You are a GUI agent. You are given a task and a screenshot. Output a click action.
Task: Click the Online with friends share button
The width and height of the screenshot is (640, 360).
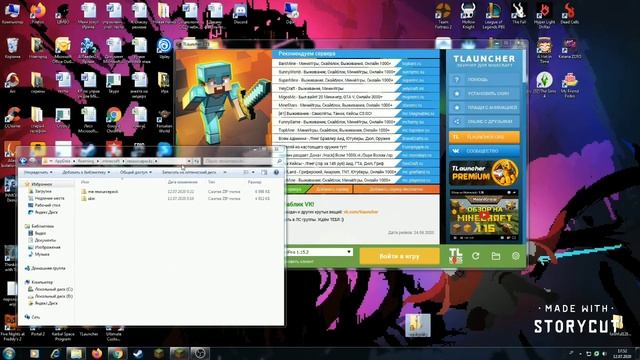point(484,121)
